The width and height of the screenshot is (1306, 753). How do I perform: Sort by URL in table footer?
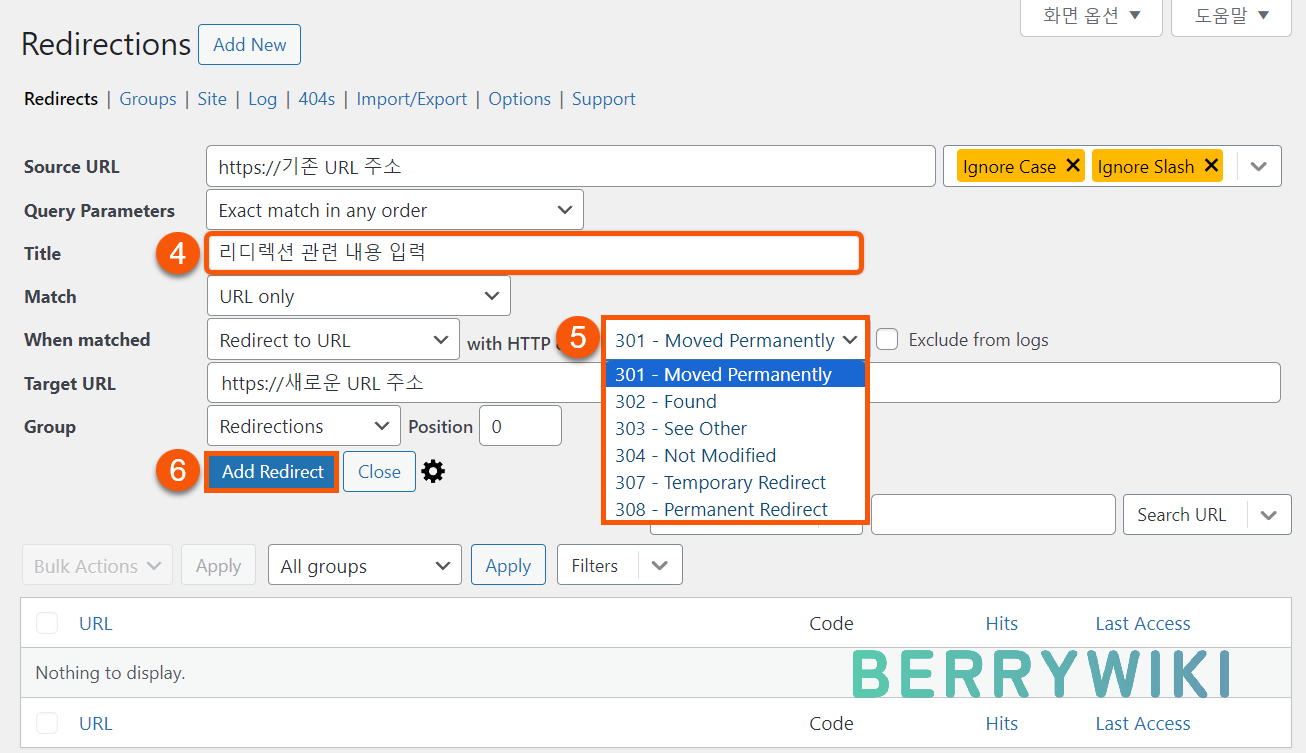click(96, 723)
